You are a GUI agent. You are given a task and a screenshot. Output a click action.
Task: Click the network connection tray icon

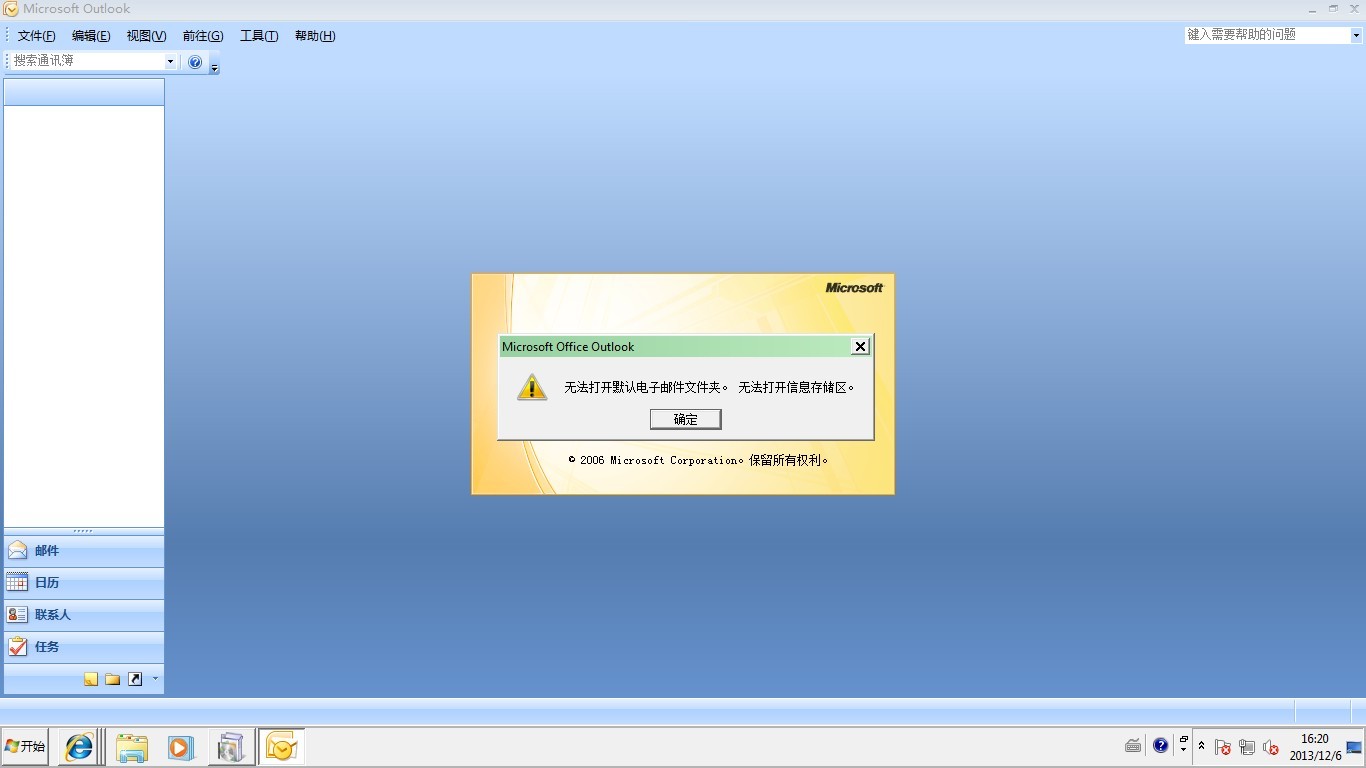coord(1246,747)
